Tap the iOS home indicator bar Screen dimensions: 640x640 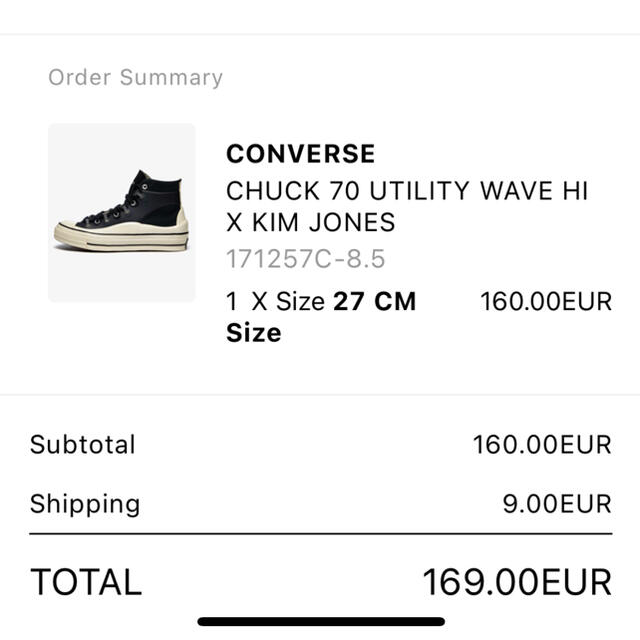pyautogui.click(x=321, y=621)
